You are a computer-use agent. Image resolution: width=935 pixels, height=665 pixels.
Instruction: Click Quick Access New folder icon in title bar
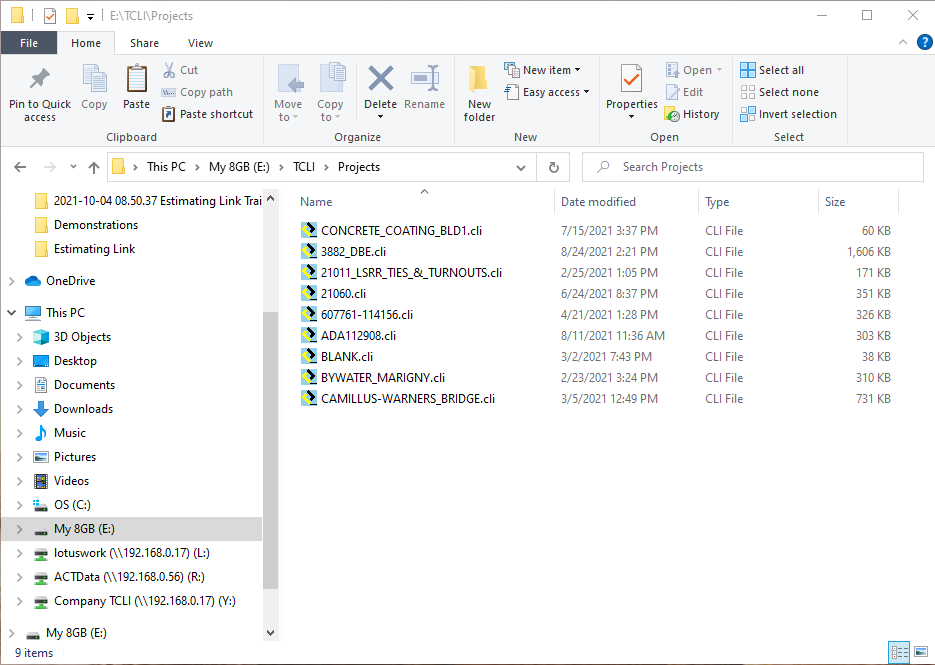pyautogui.click(x=72, y=16)
